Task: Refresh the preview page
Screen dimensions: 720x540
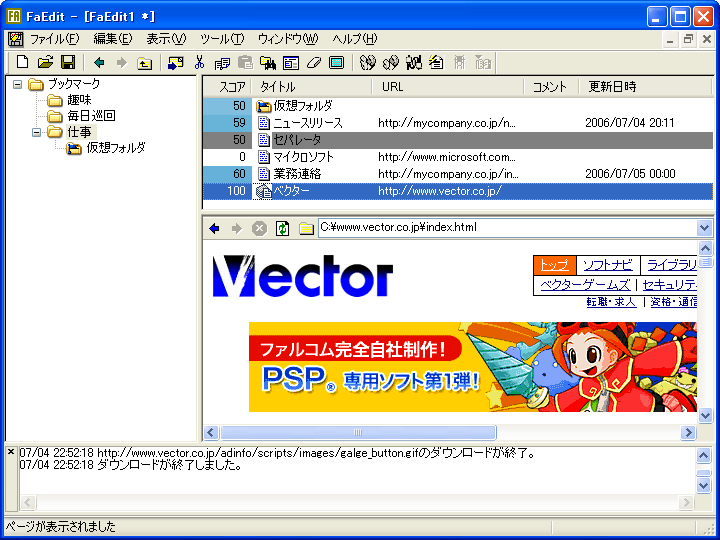Action: coord(282,228)
